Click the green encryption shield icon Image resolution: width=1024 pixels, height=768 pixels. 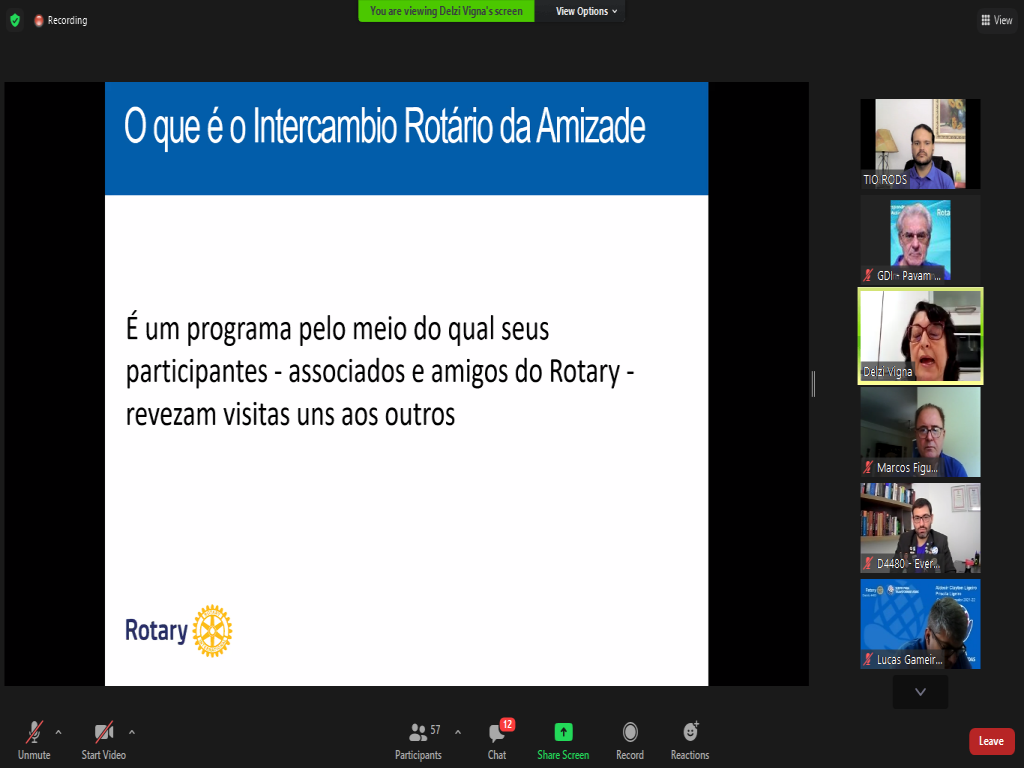(x=14, y=20)
